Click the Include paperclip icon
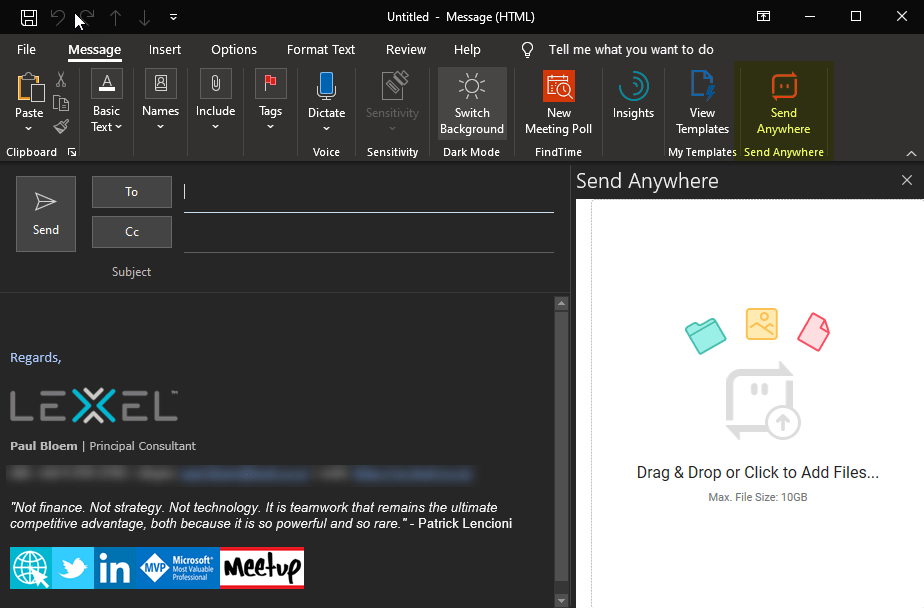This screenshot has height=608, width=924. [215, 84]
